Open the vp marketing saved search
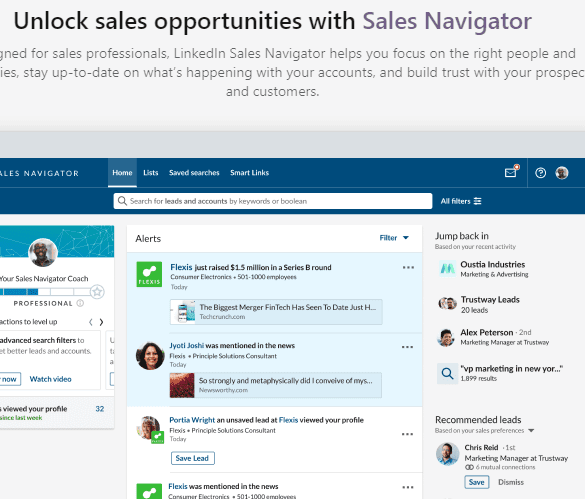The image size is (585, 499). point(511,369)
